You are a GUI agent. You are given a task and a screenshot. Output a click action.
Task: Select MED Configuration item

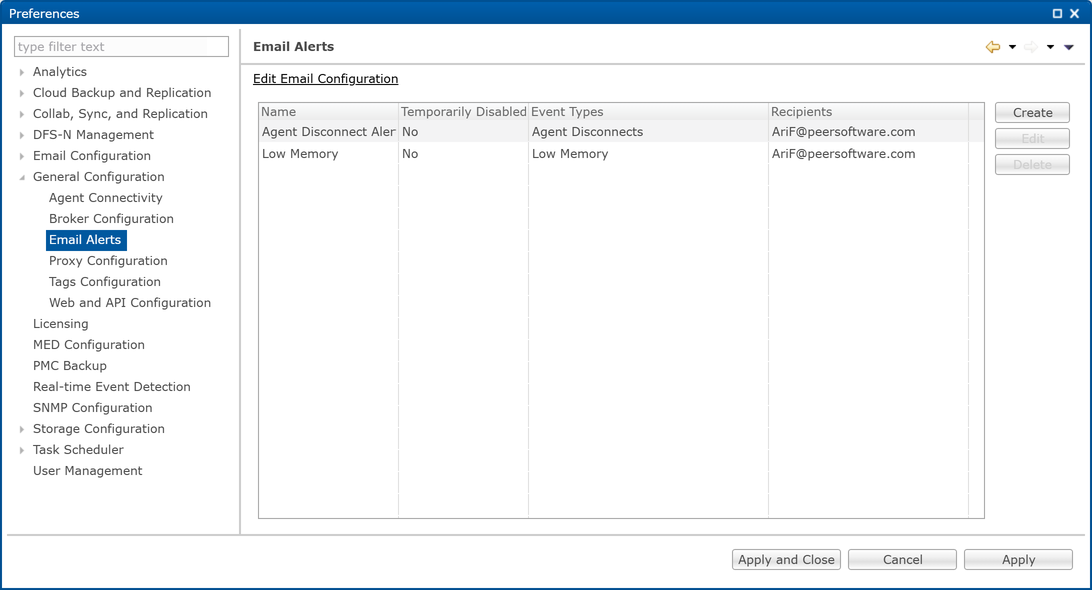[89, 344]
